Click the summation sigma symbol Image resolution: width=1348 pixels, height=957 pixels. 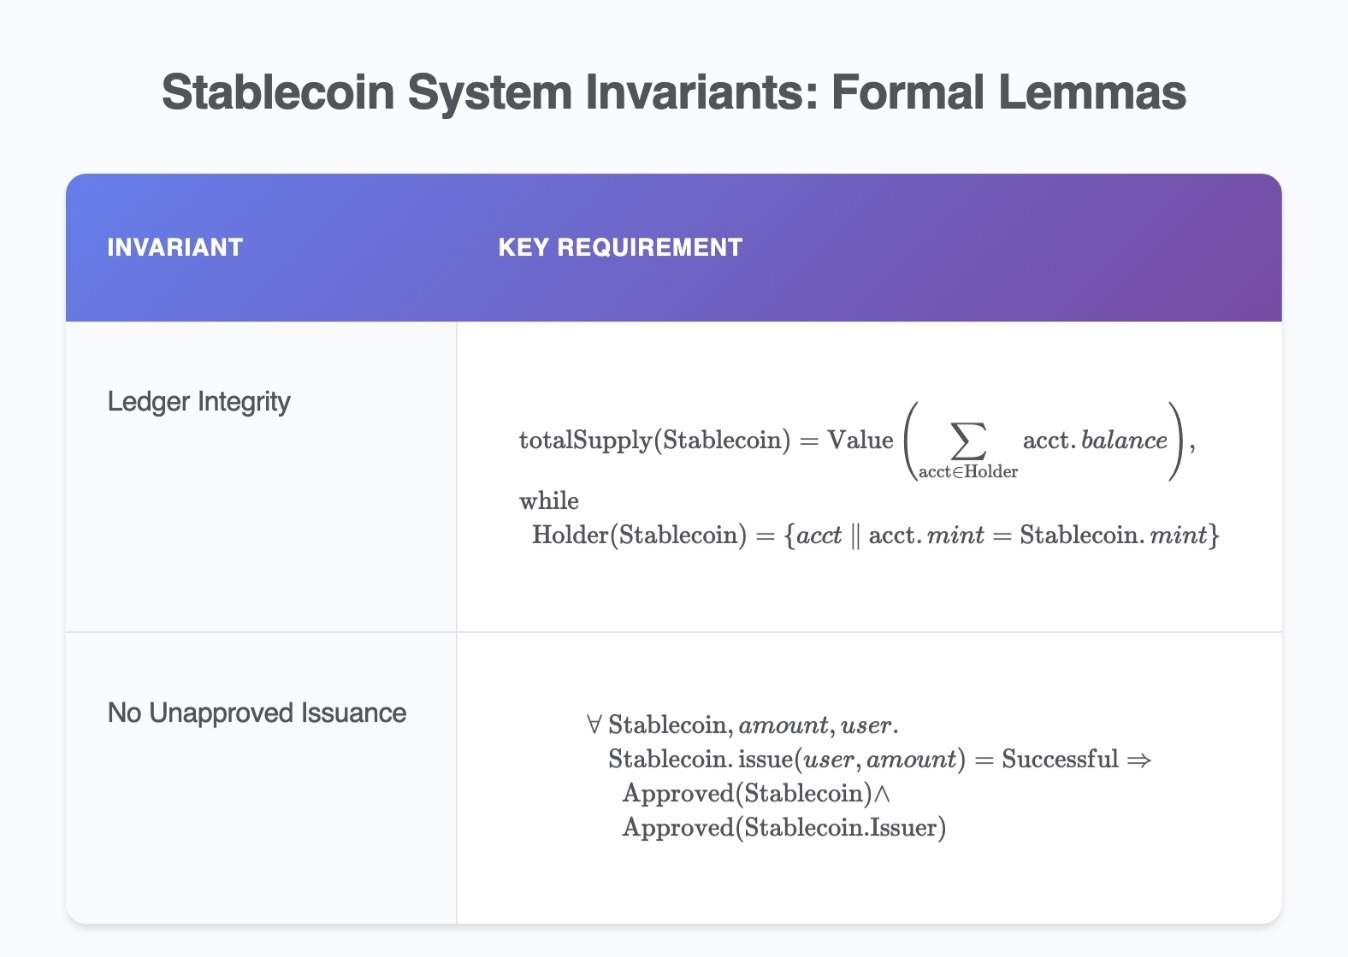point(967,440)
